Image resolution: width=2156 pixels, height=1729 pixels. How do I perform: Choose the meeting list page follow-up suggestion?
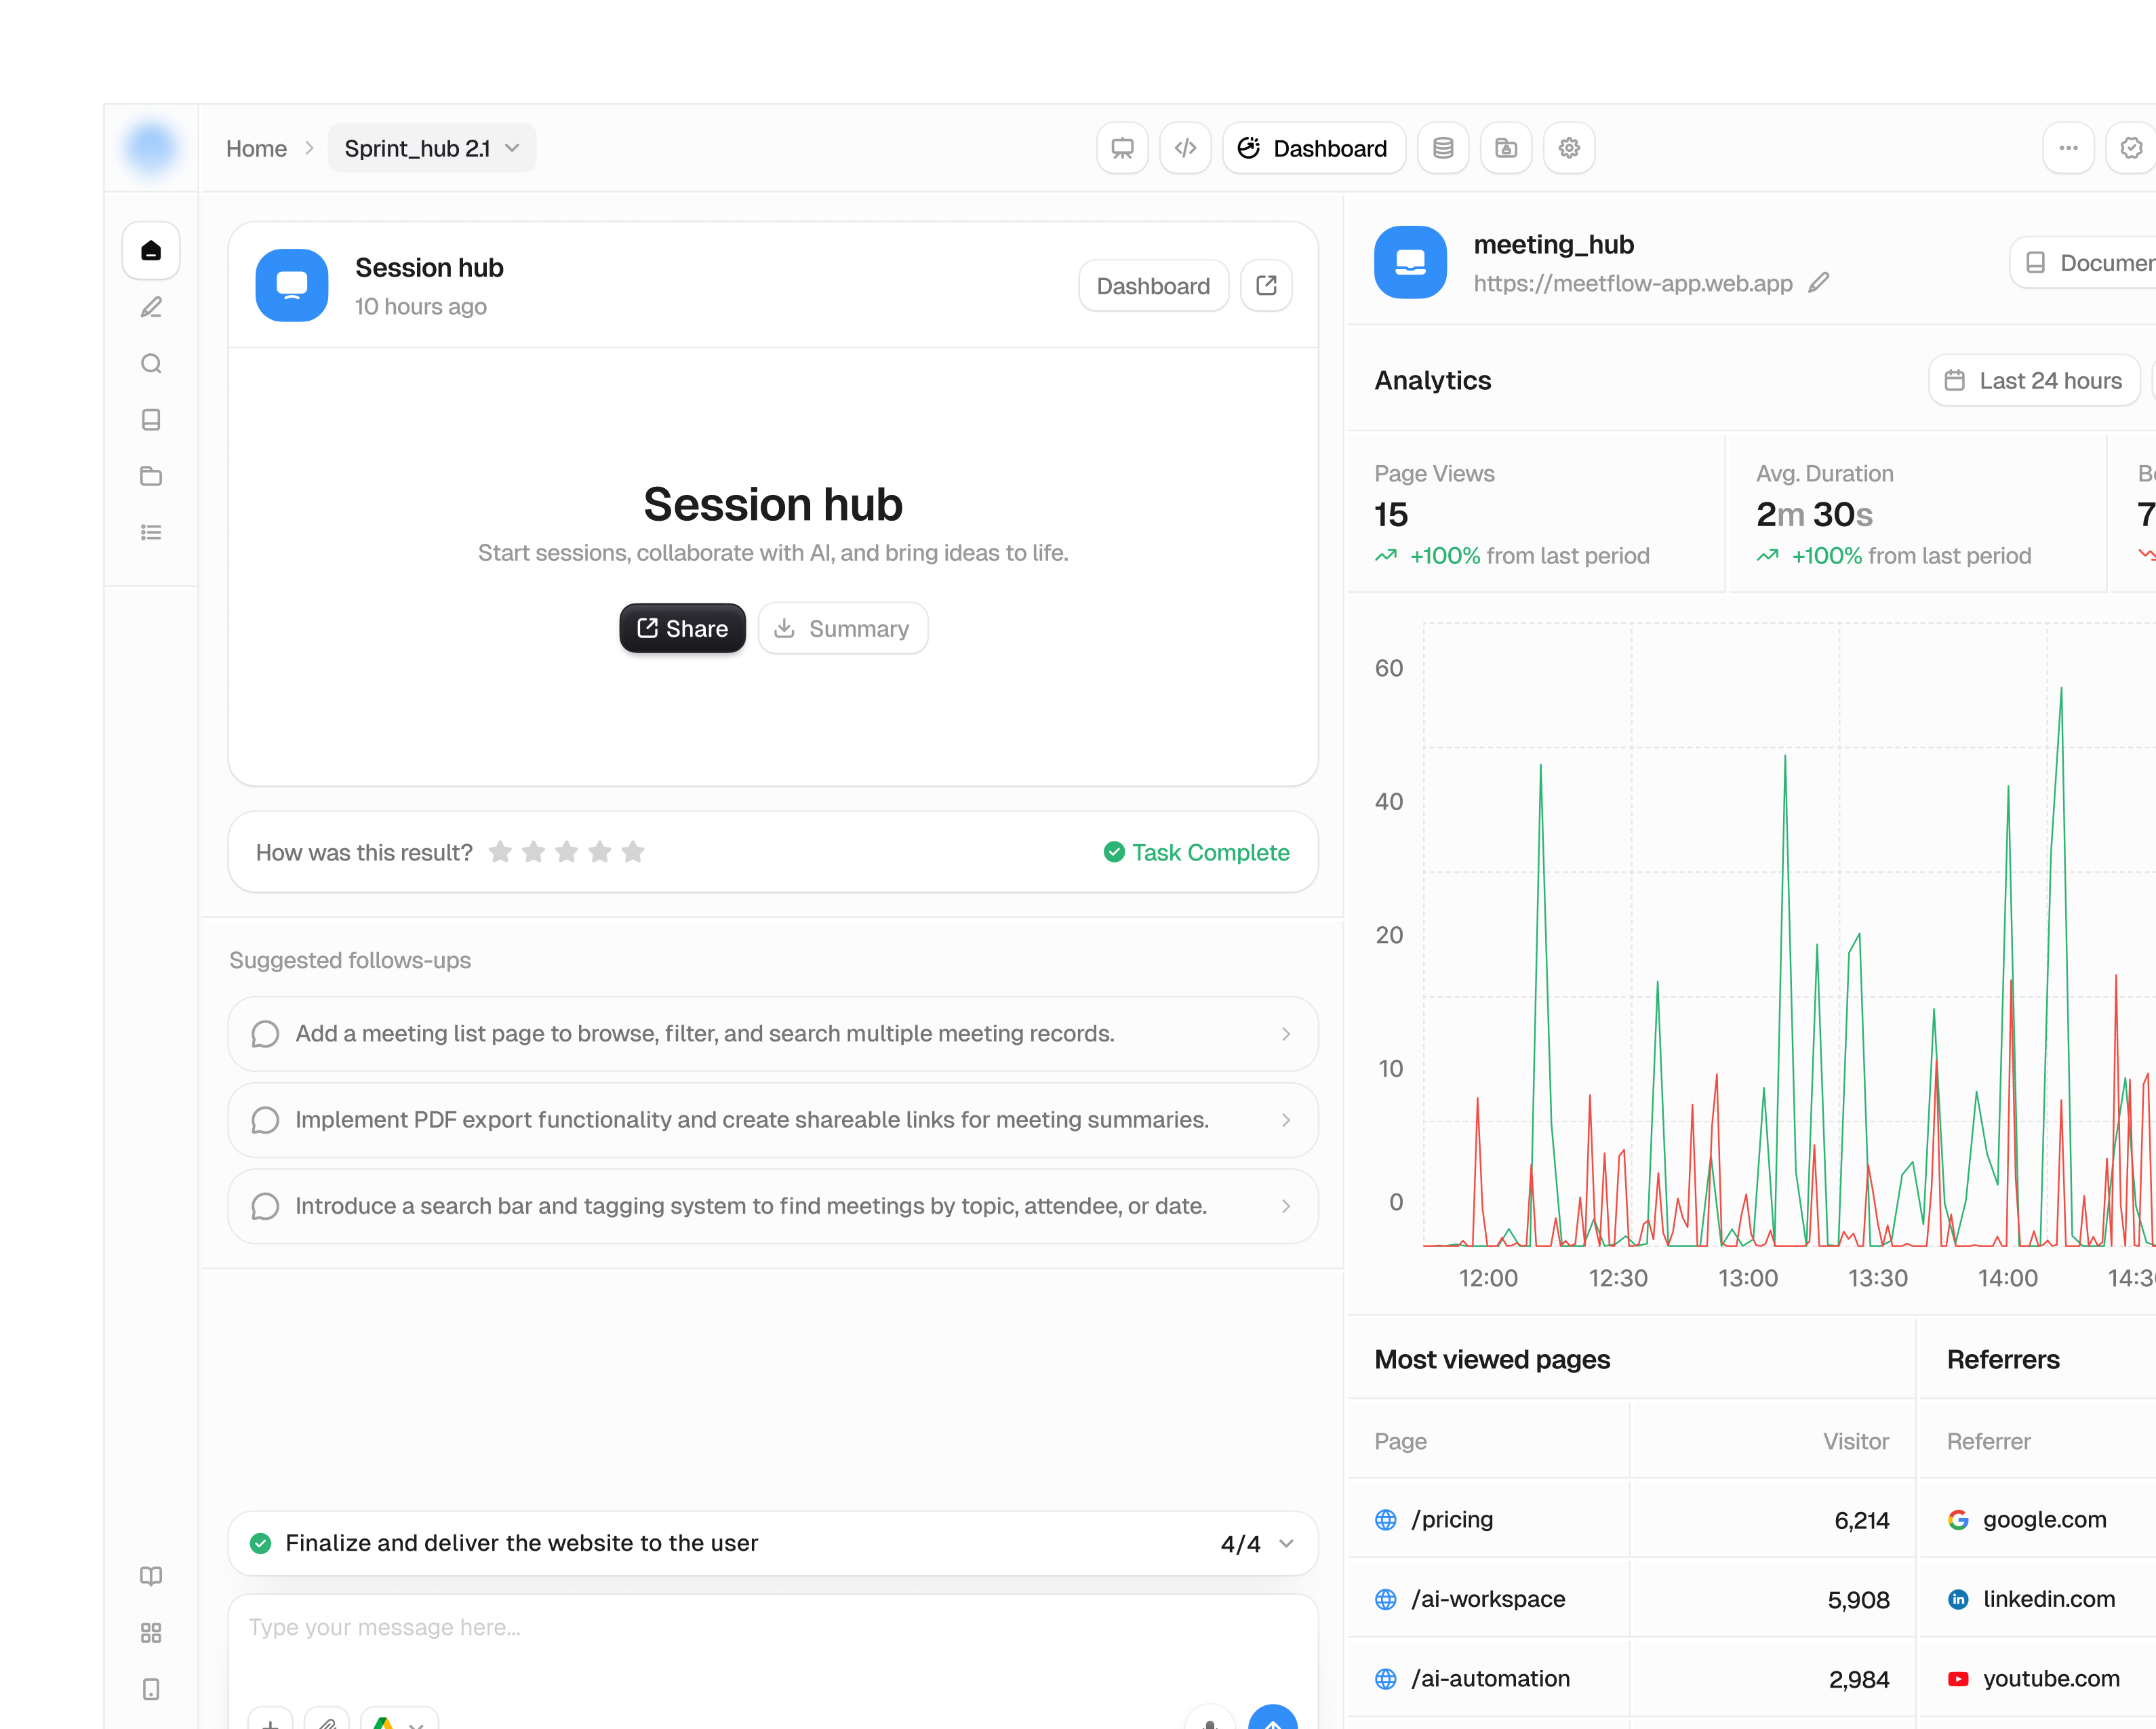click(x=772, y=1033)
